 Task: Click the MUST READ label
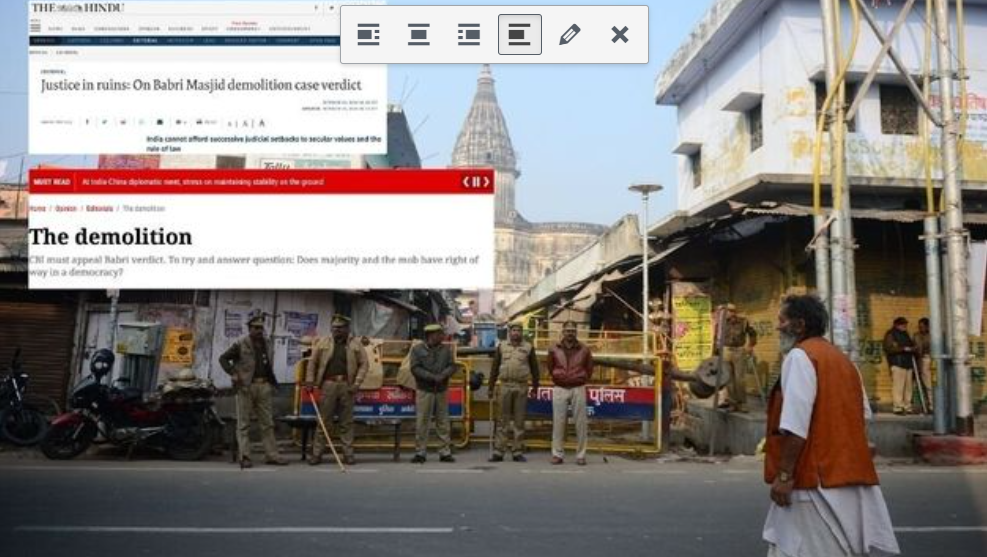tap(51, 182)
